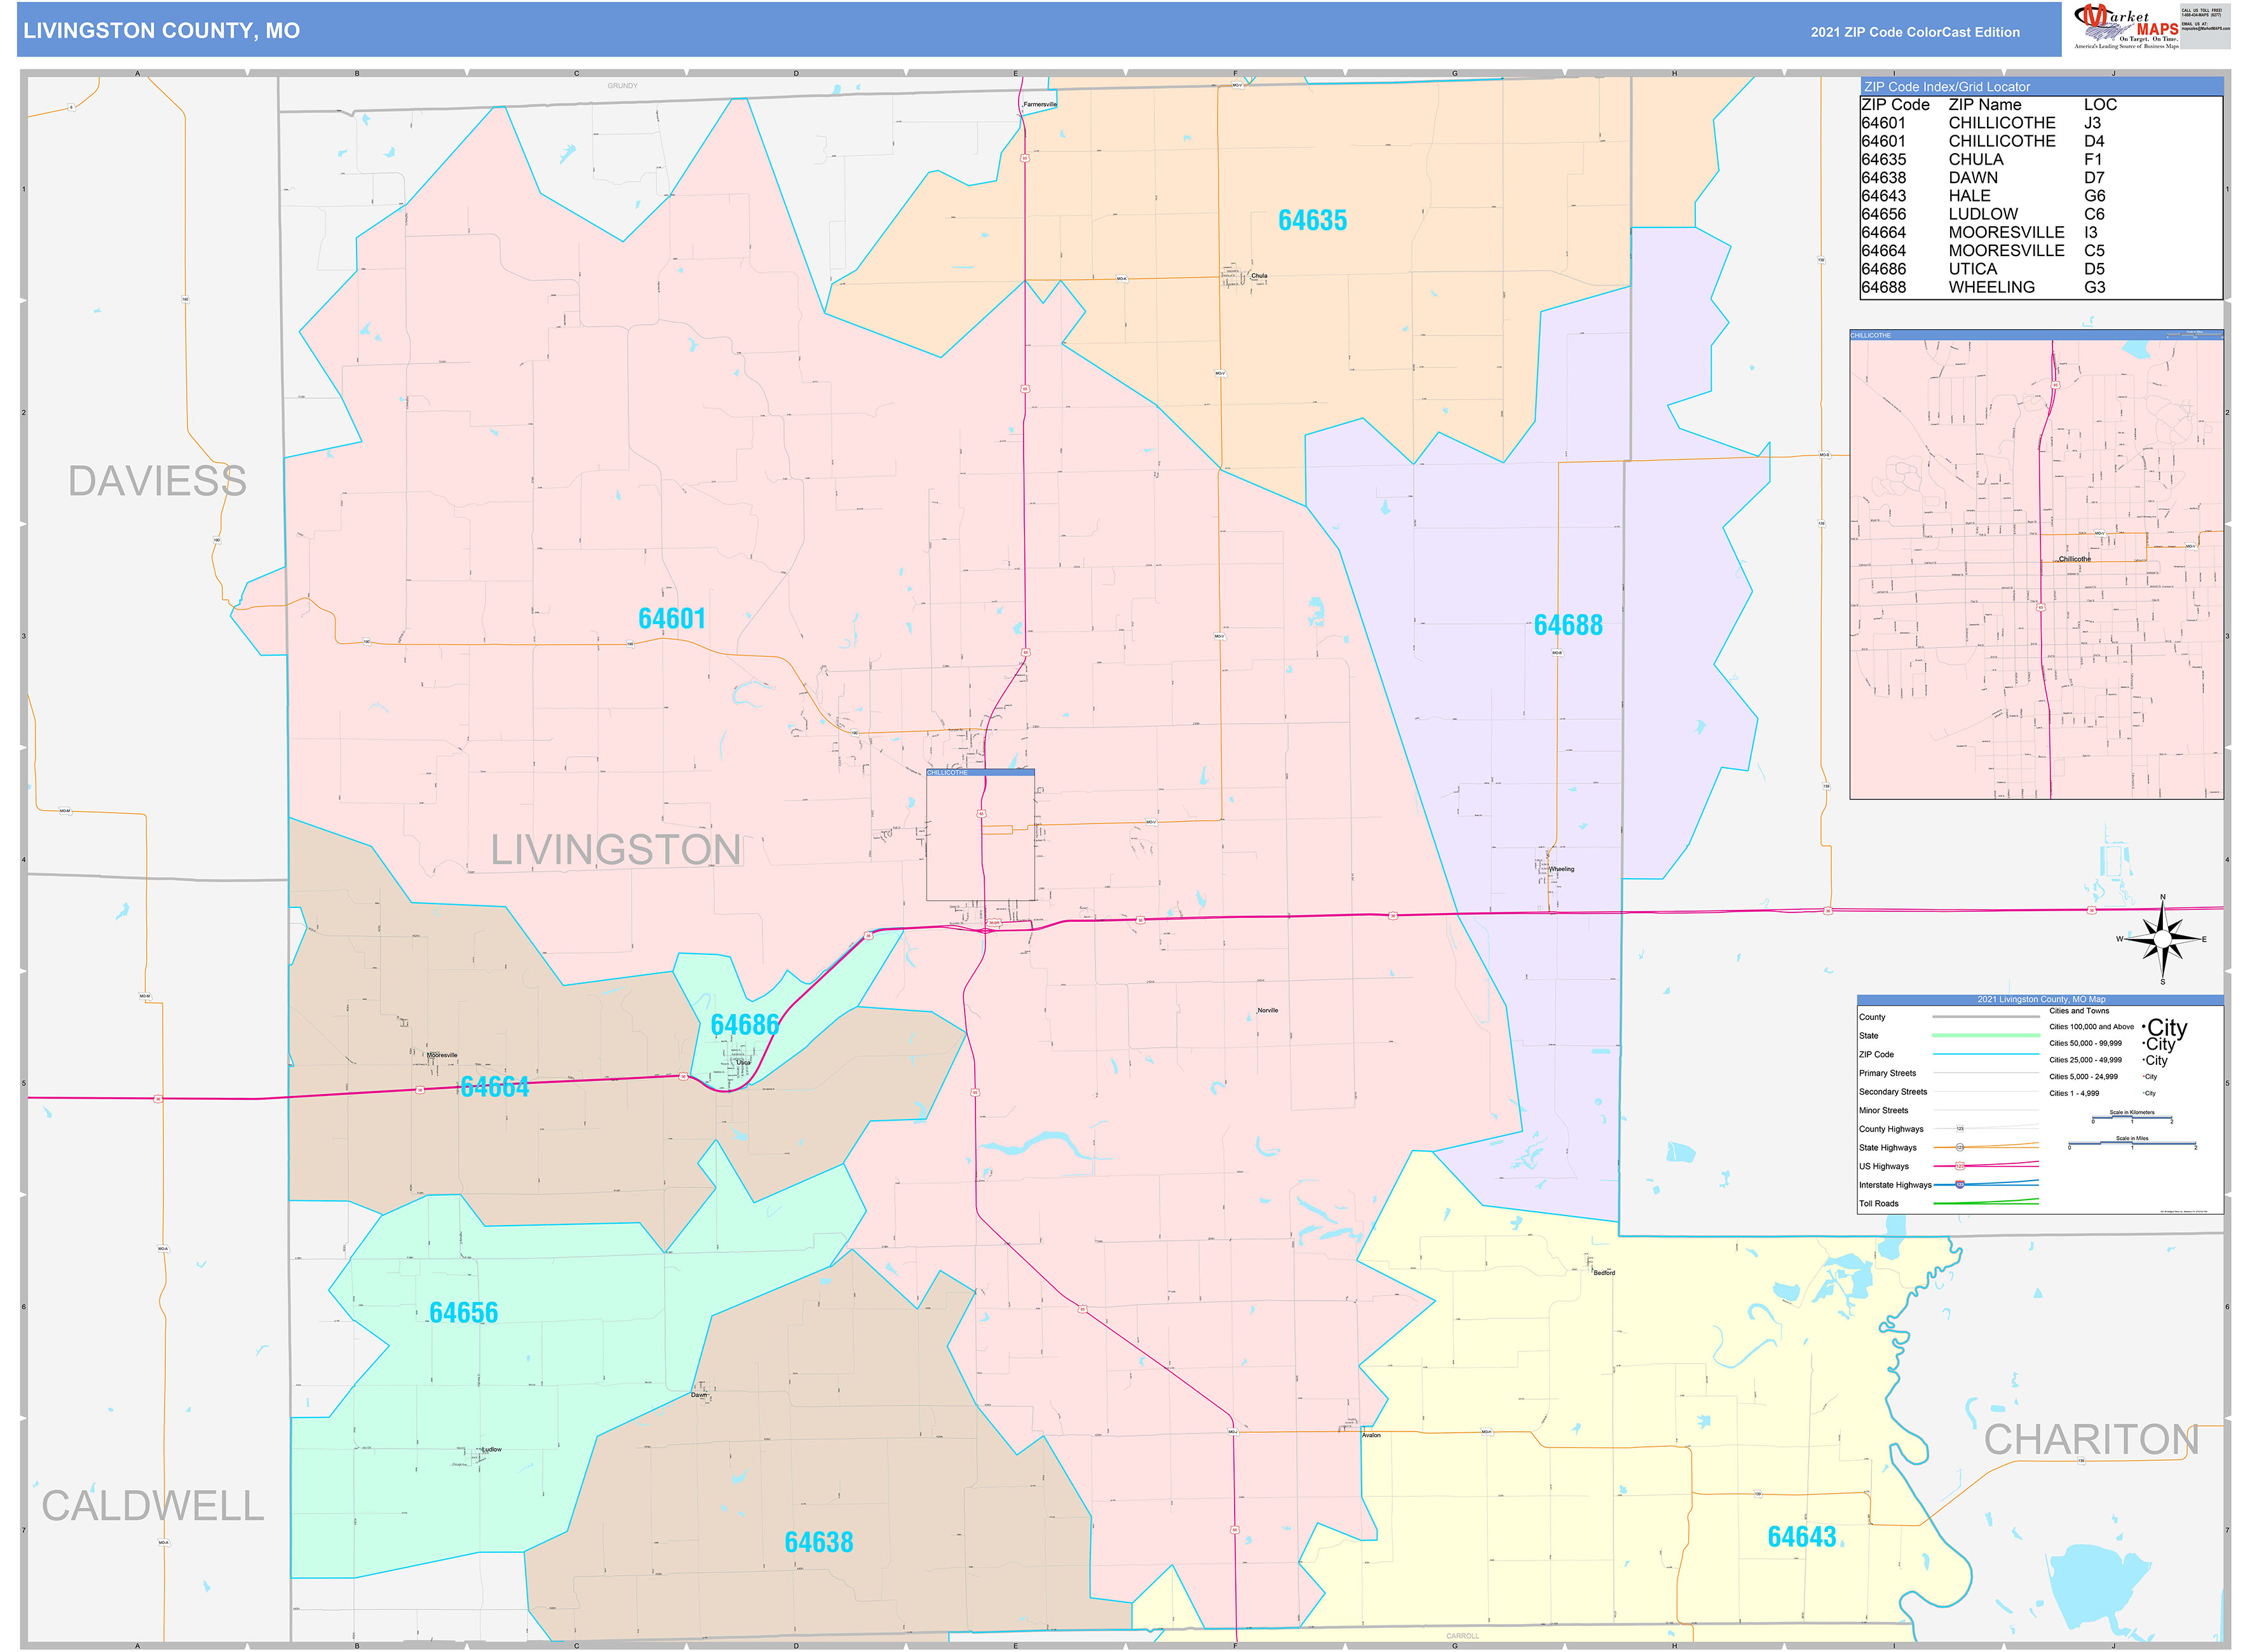Click the 64664 ZIP label on the map
Viewport: 2250px width, 1652px height.
click(494, 1087)
